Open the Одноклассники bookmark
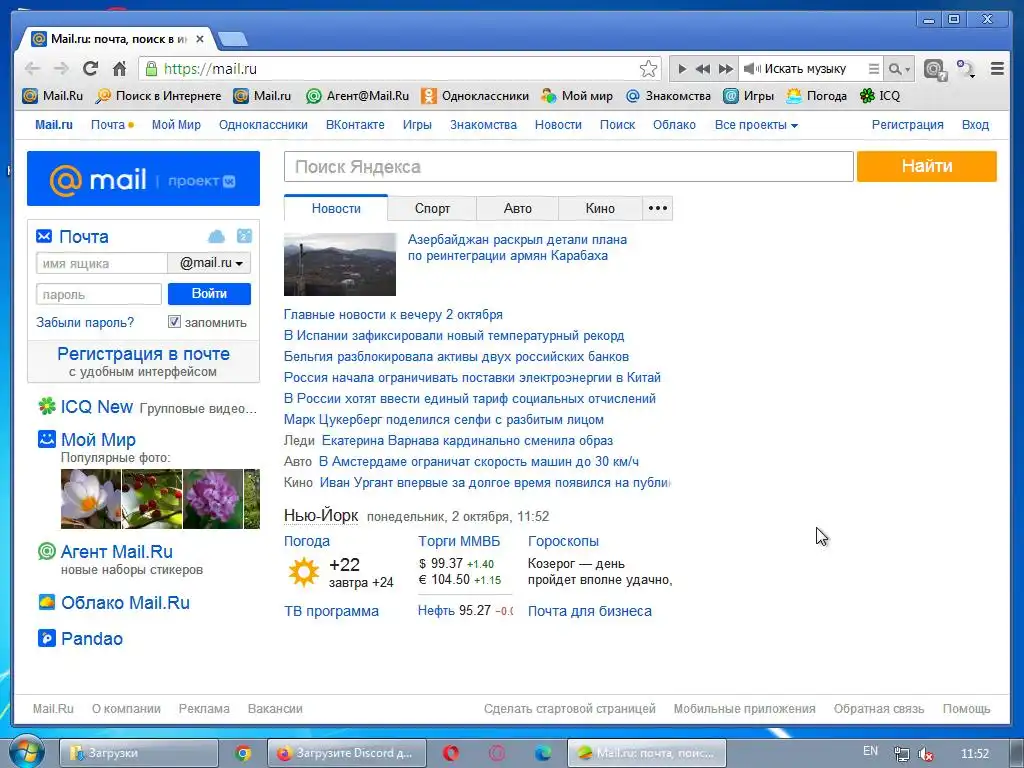The height and width of the screenshot is (768, 1024). pyautogui.click(x=475, y=96)
